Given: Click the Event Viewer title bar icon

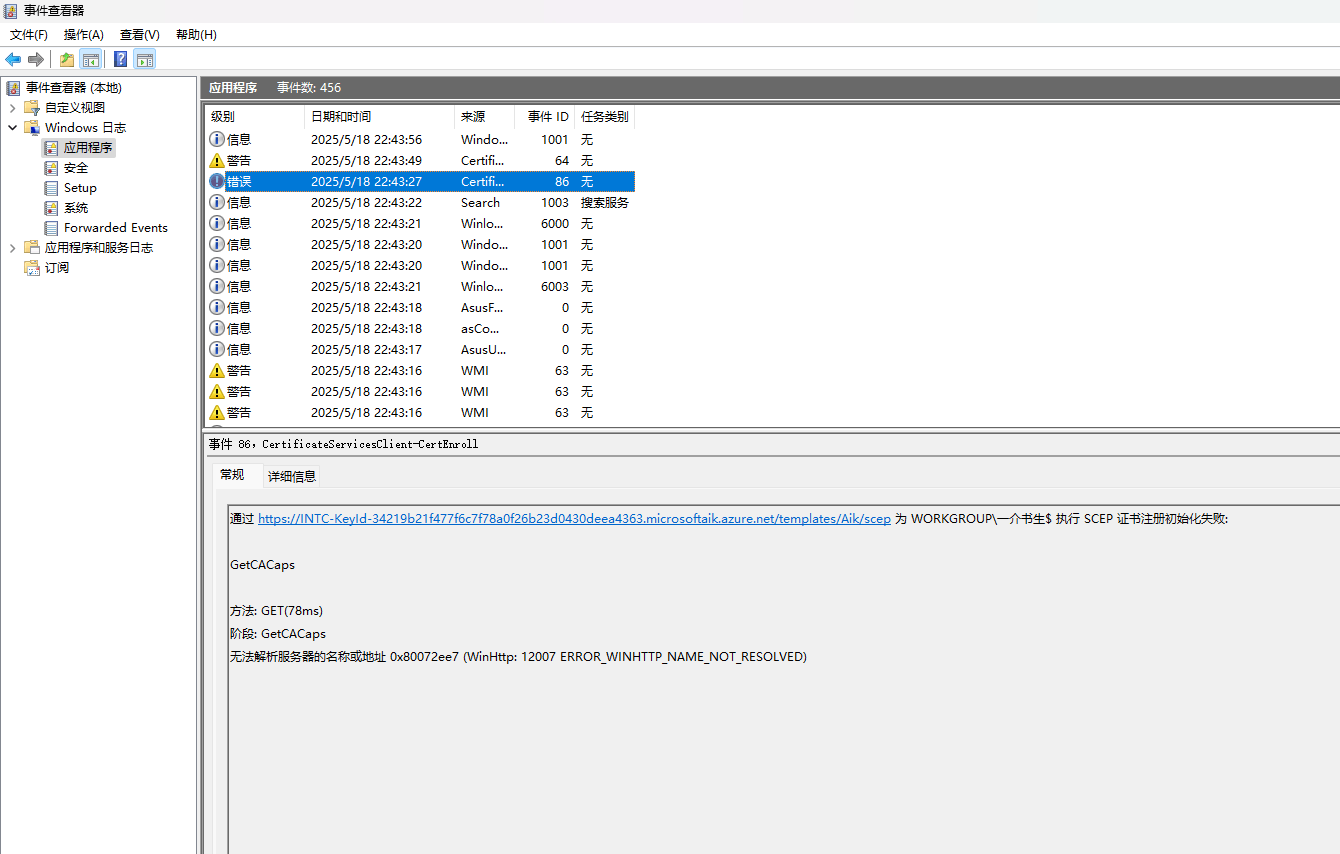Looking at the screenshot, I should pyautogui.click(x=12, y=11).
